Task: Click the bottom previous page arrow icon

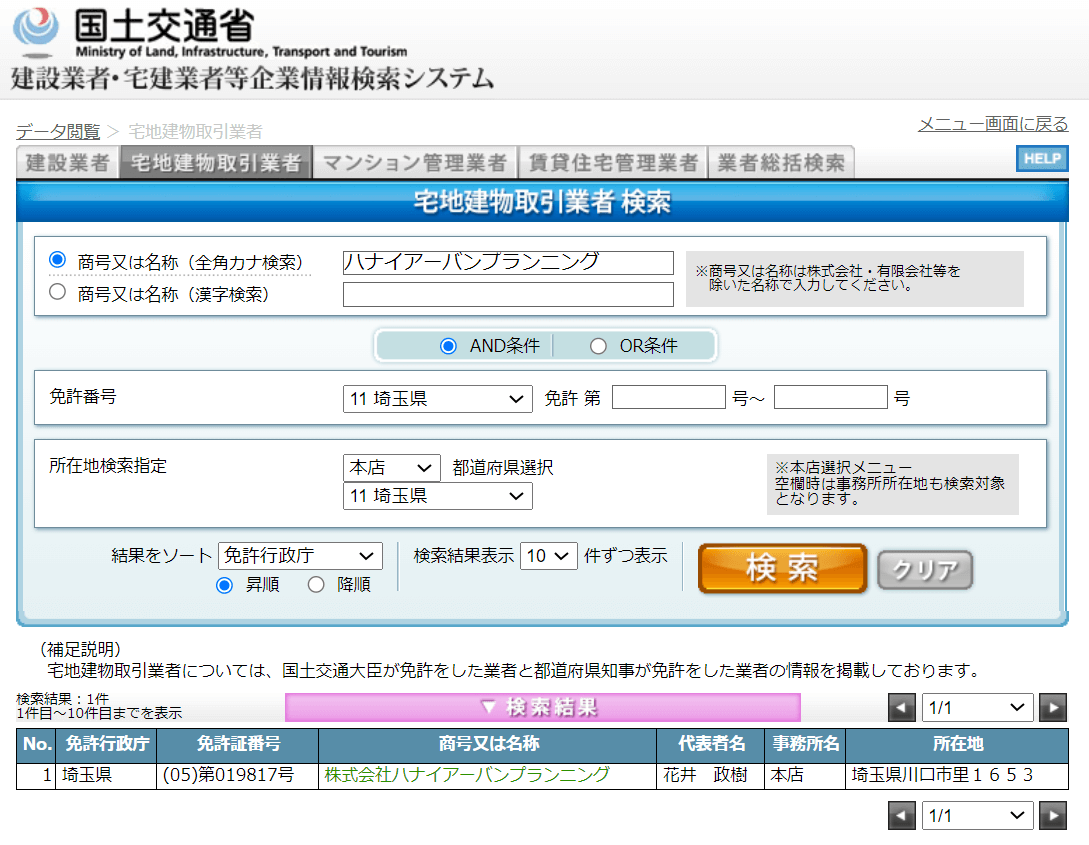Action: click(901, 816)
